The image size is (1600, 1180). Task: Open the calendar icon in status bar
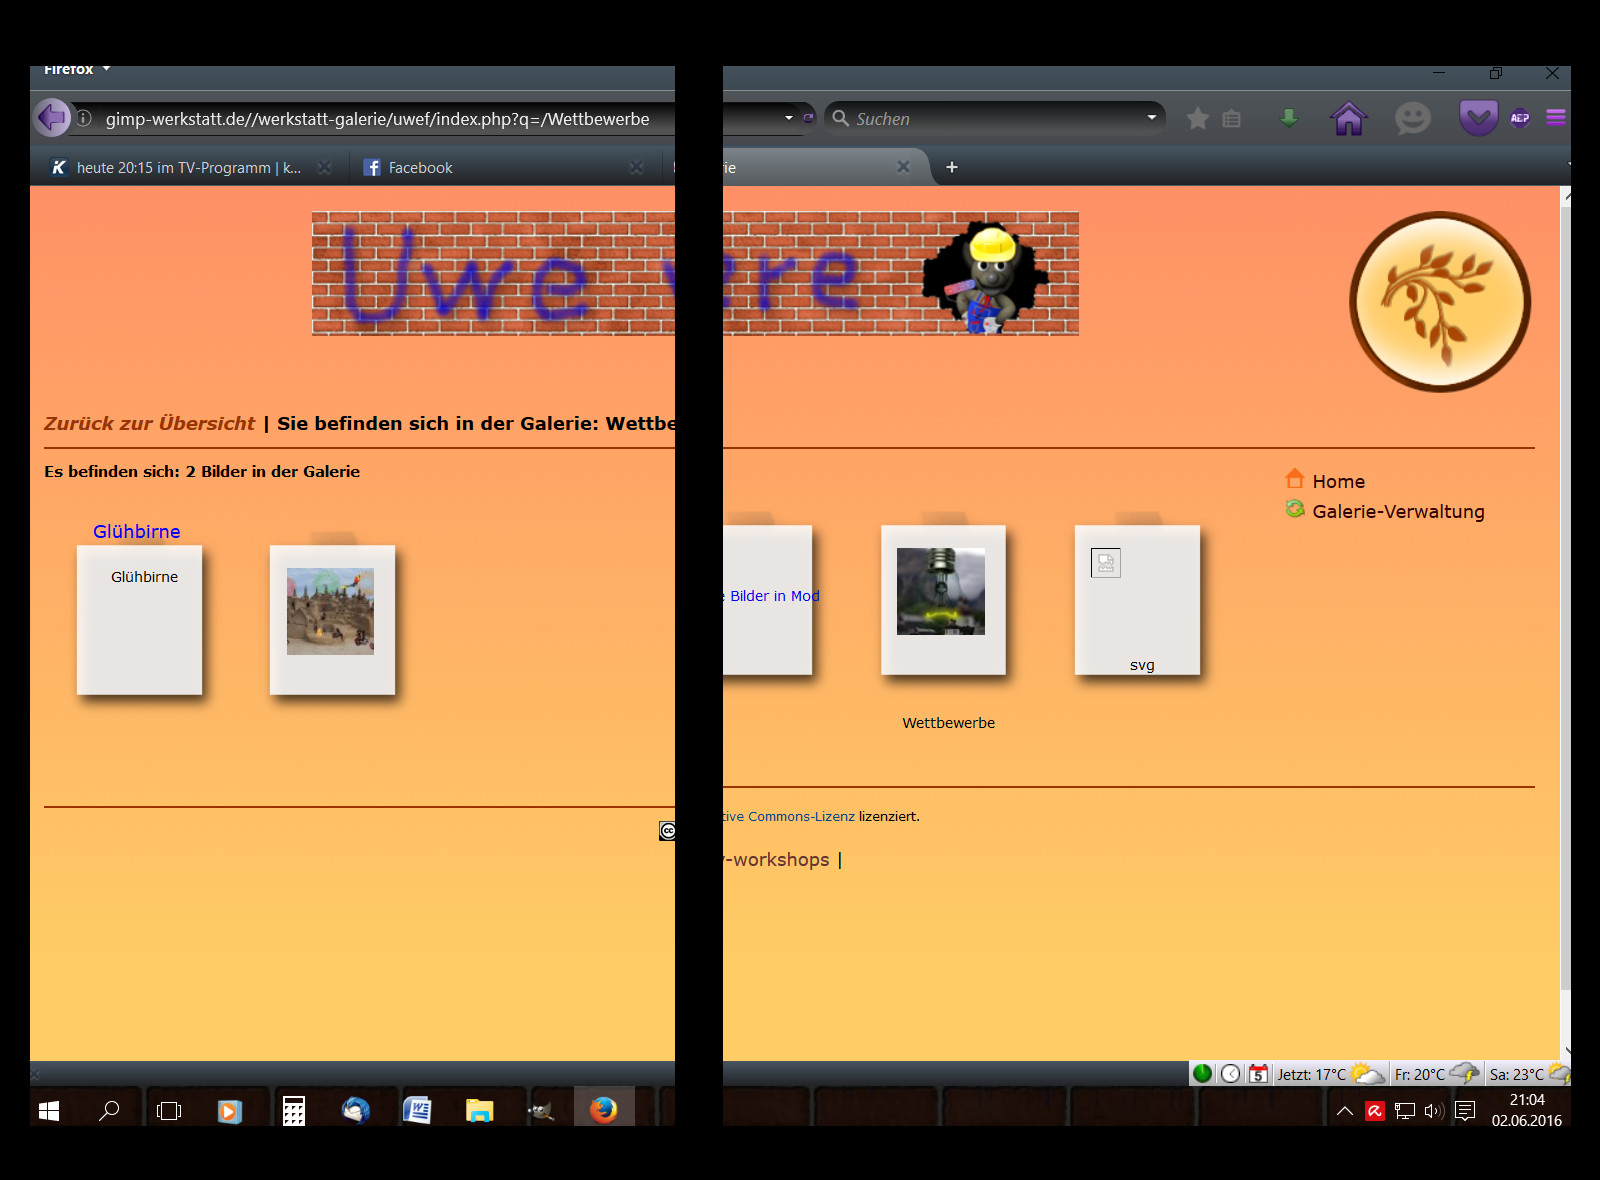click(x=1258, y=1073)
